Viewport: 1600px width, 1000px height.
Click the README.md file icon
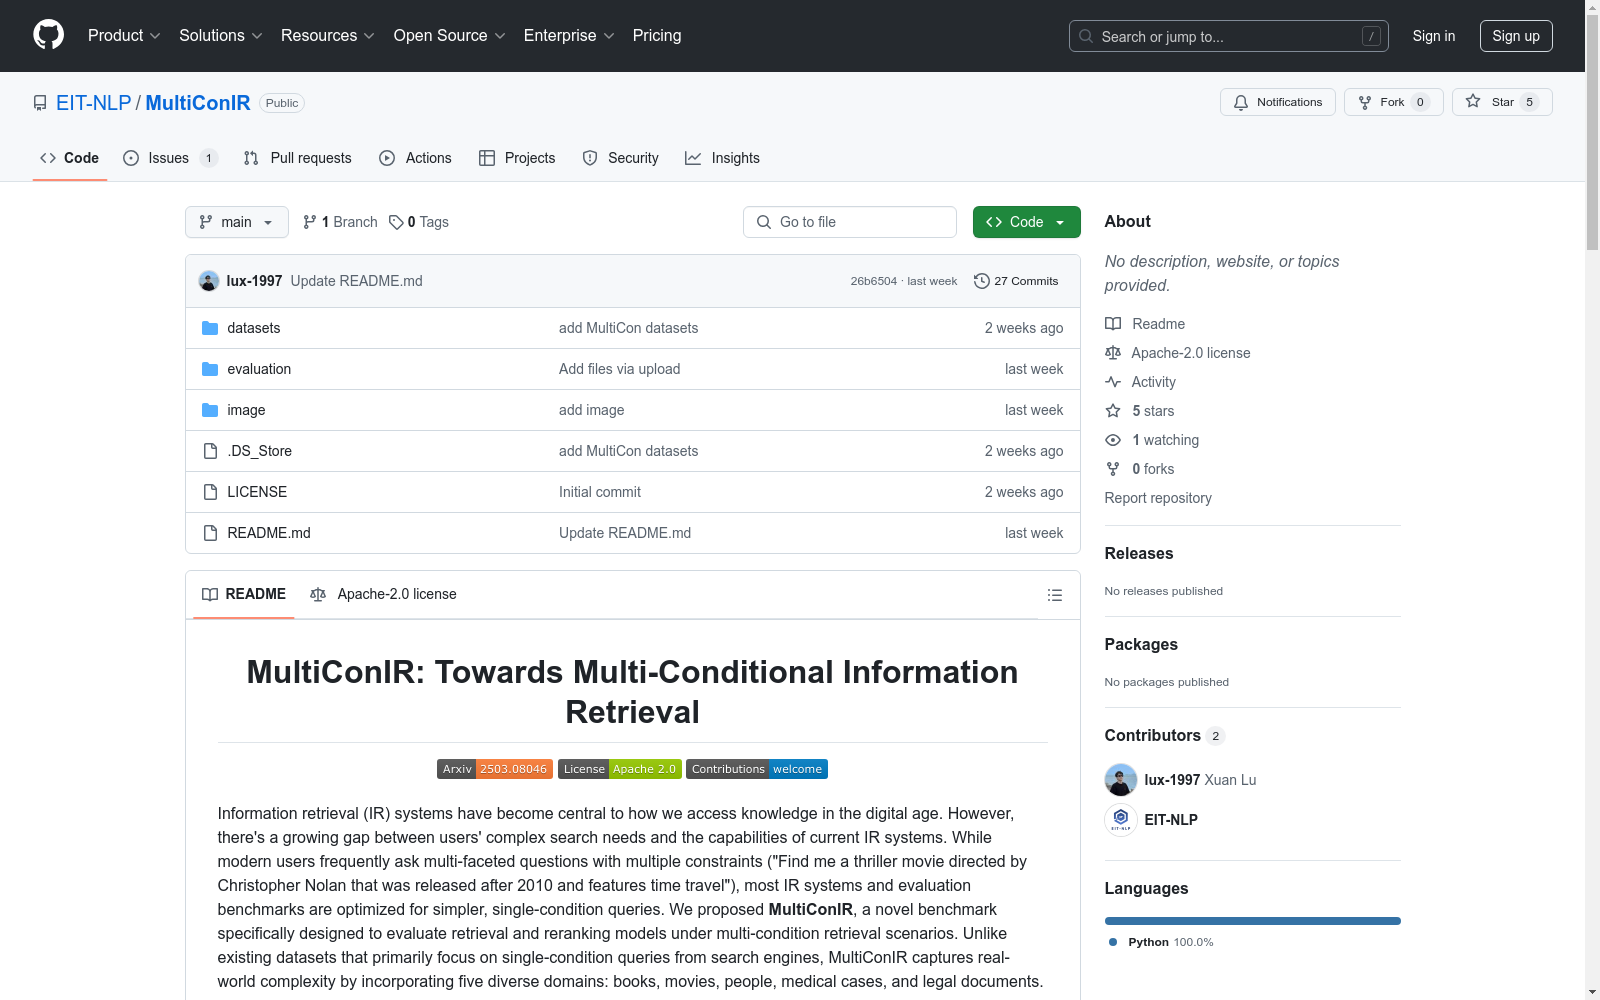pos(210,533)
